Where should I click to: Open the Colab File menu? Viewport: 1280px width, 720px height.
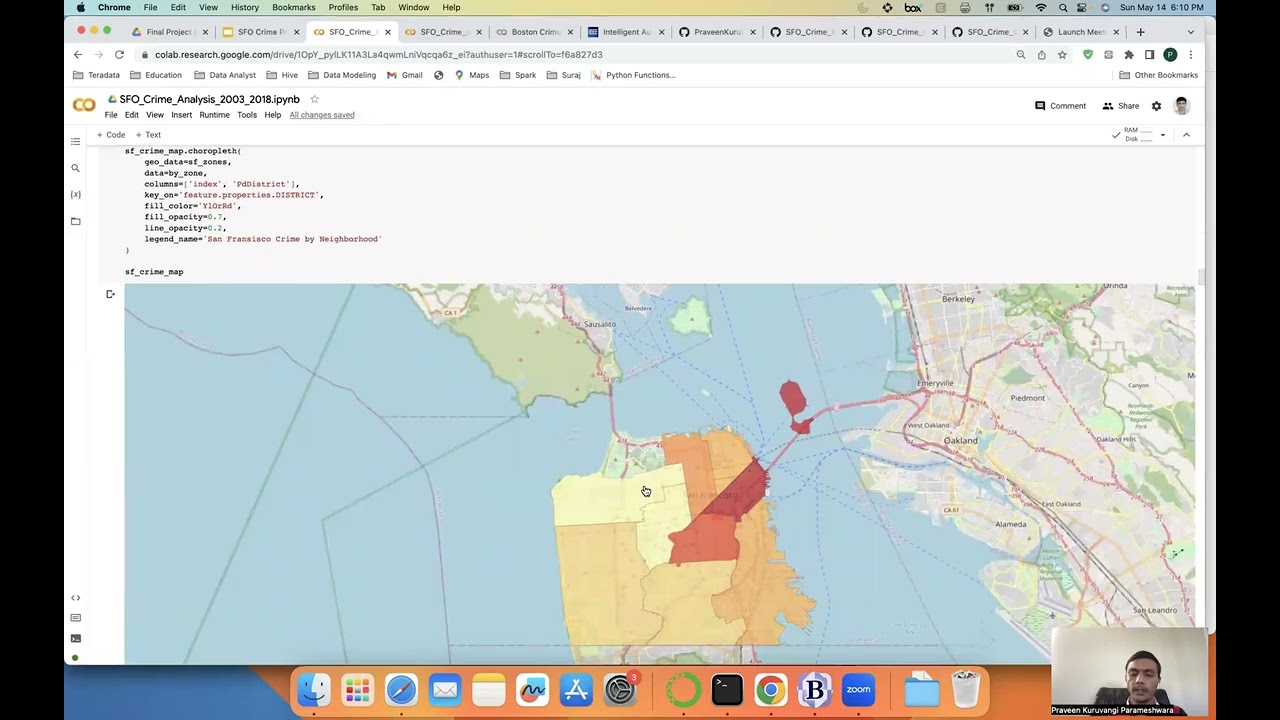click(111, 115)
